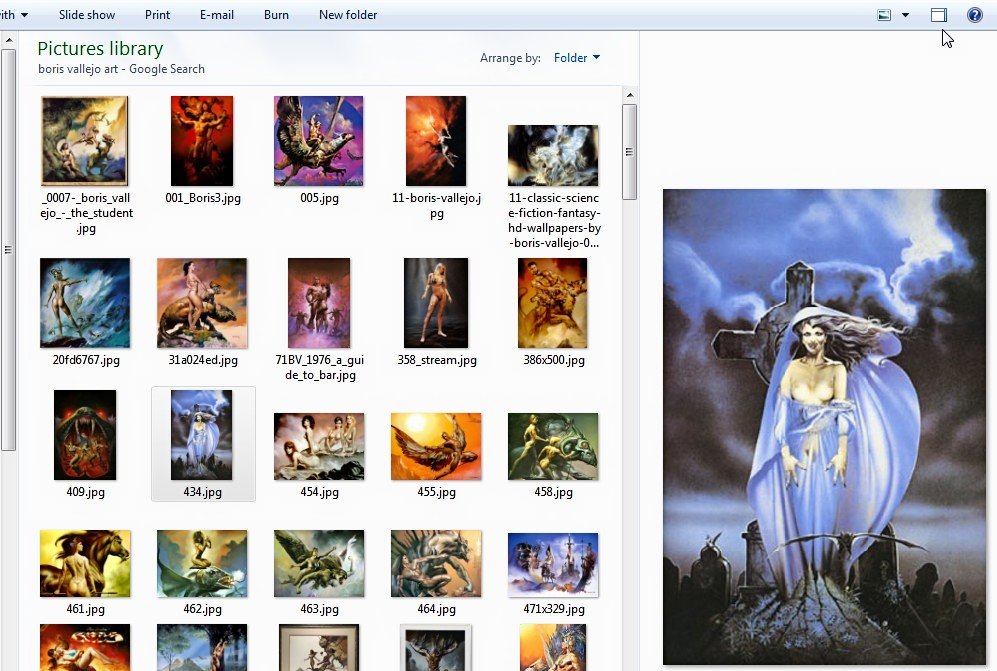Select the 31a024ed.jpg thumbnail
The width and height of the screenshot is (997, 671).
pyautogui.click(x=202, y=303)
